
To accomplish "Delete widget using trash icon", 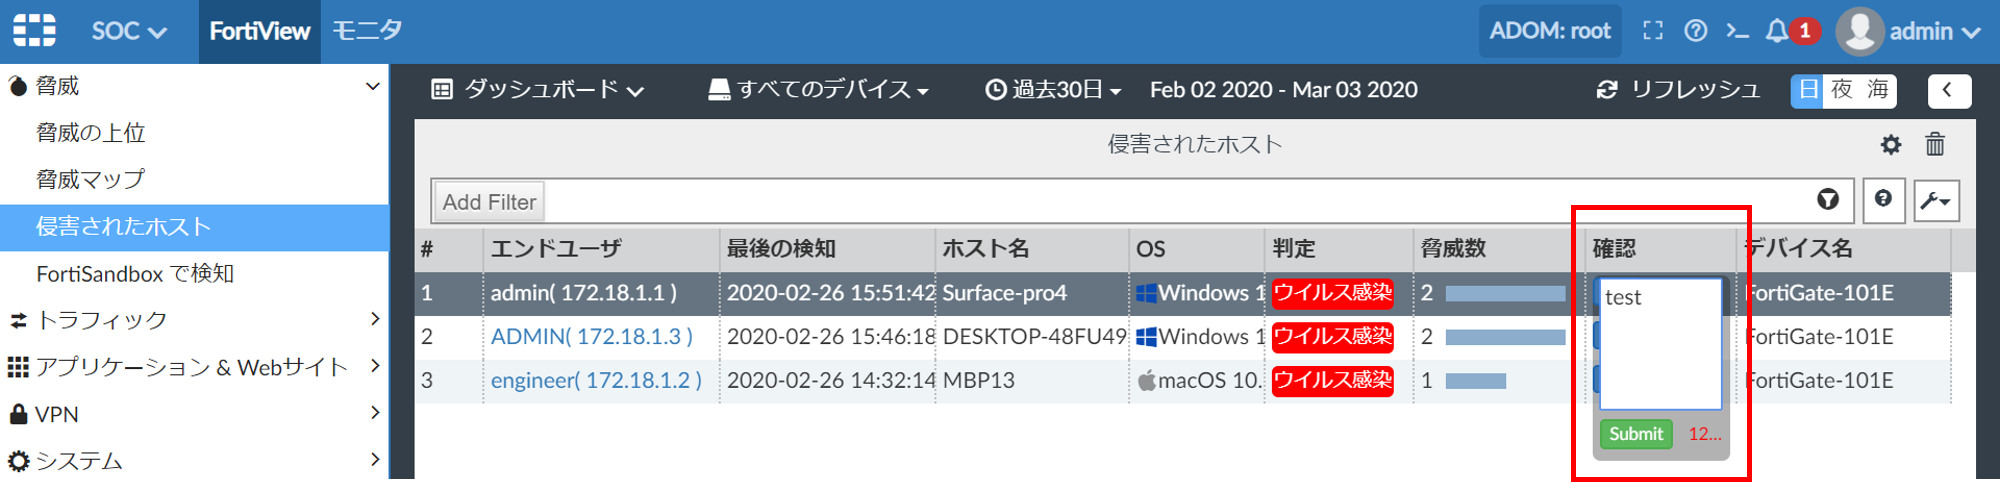I will click(1935, 145).
